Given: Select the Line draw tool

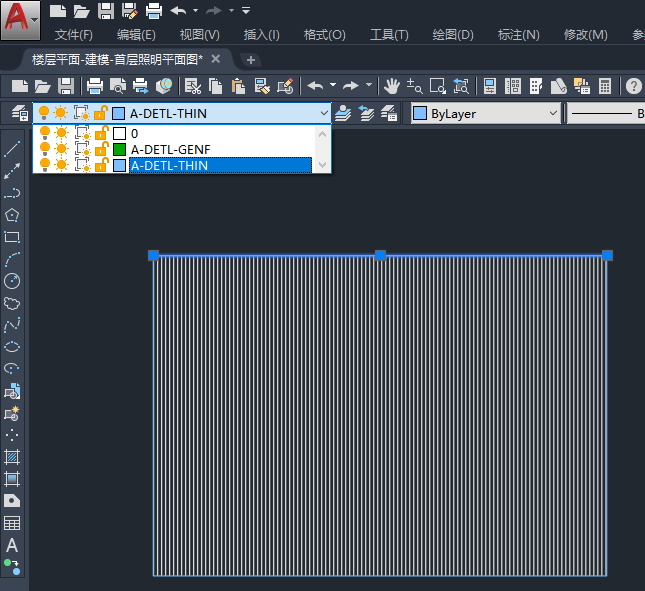Looking at the screenshot, I should click(12, 149).
